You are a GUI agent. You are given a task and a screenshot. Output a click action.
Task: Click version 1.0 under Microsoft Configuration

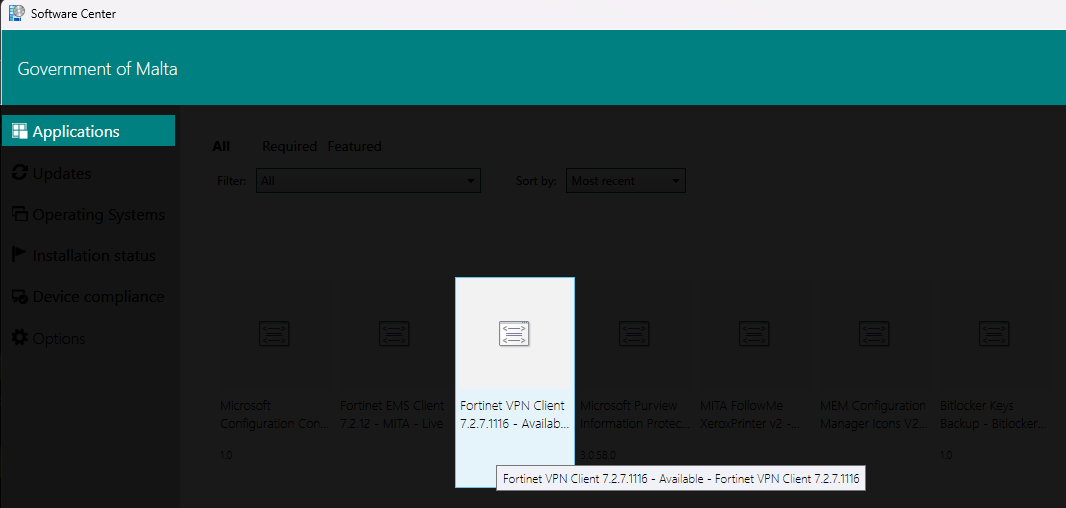pos(226,455)
